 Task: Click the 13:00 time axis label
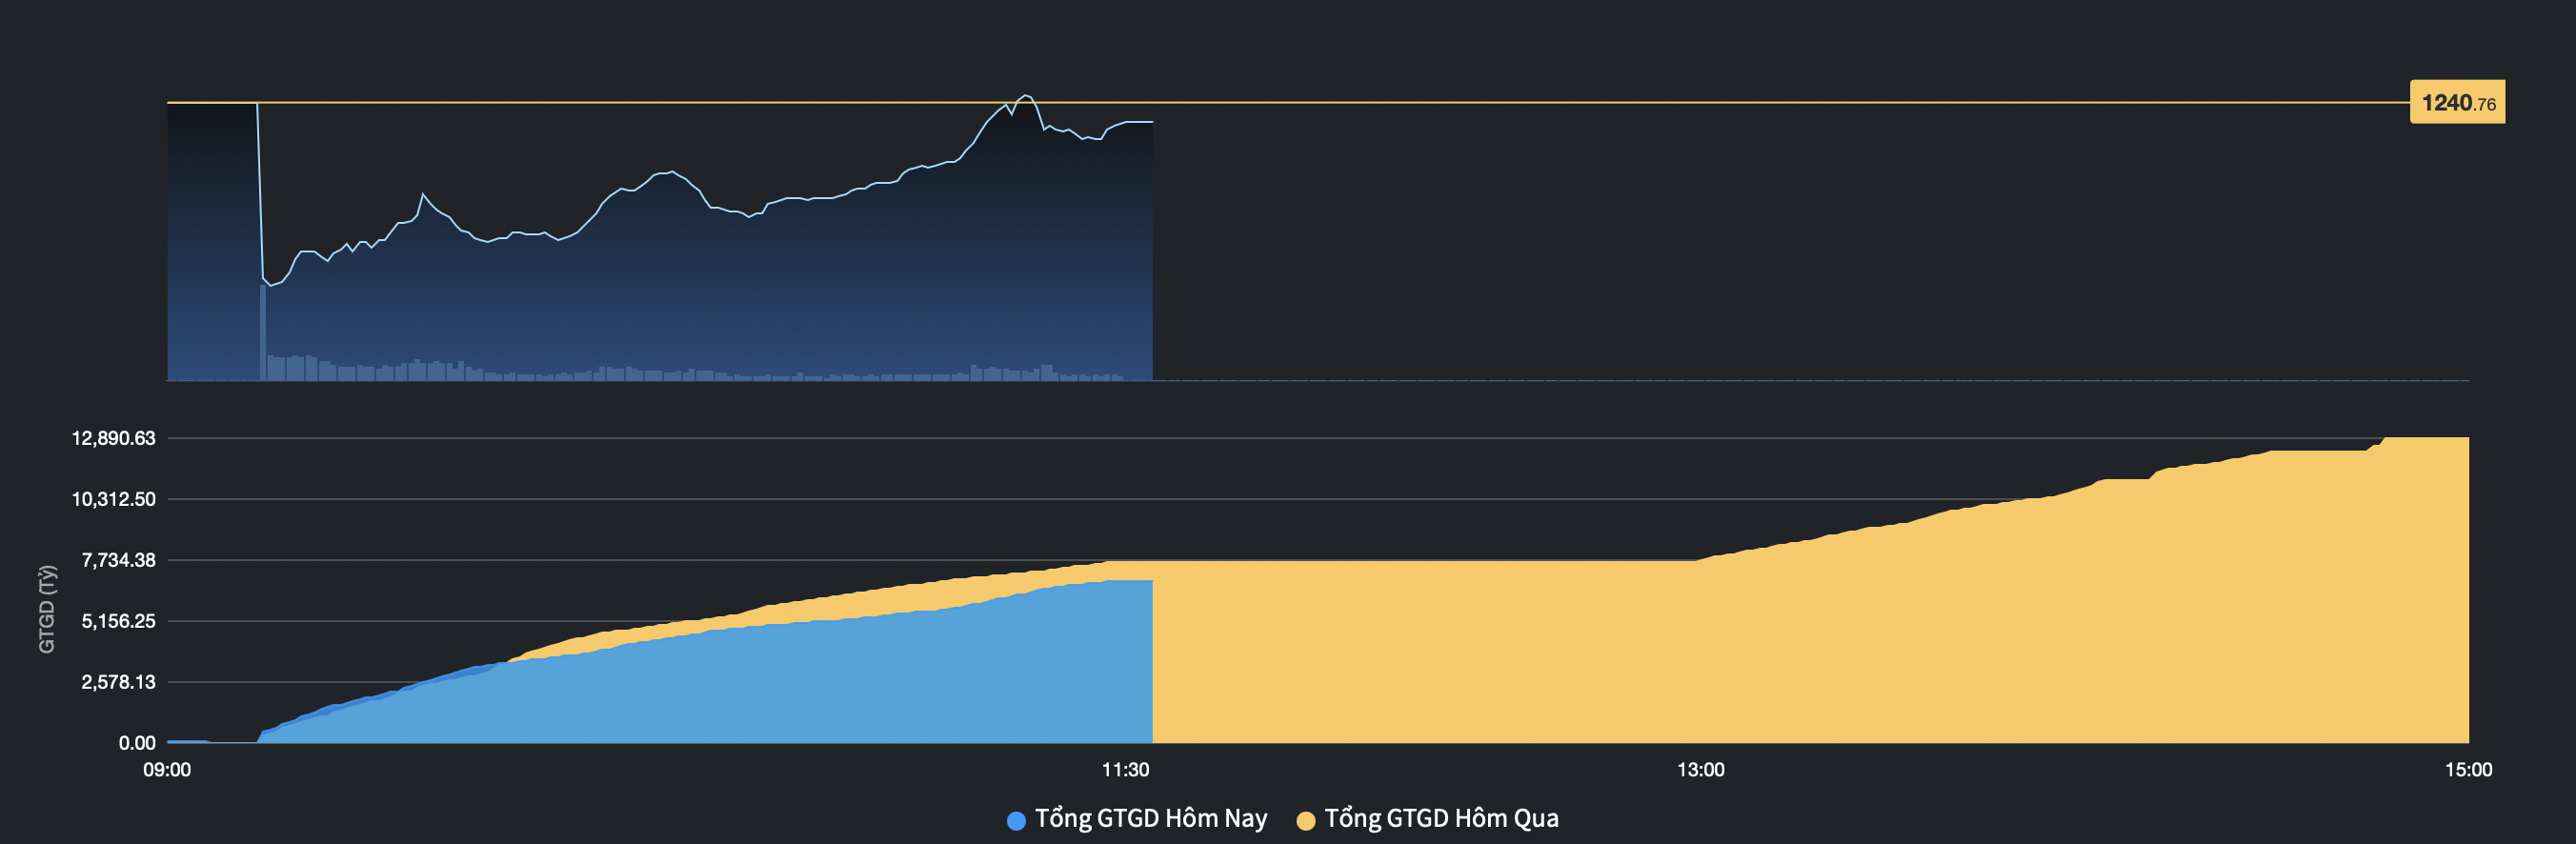tap(1700, 770)
